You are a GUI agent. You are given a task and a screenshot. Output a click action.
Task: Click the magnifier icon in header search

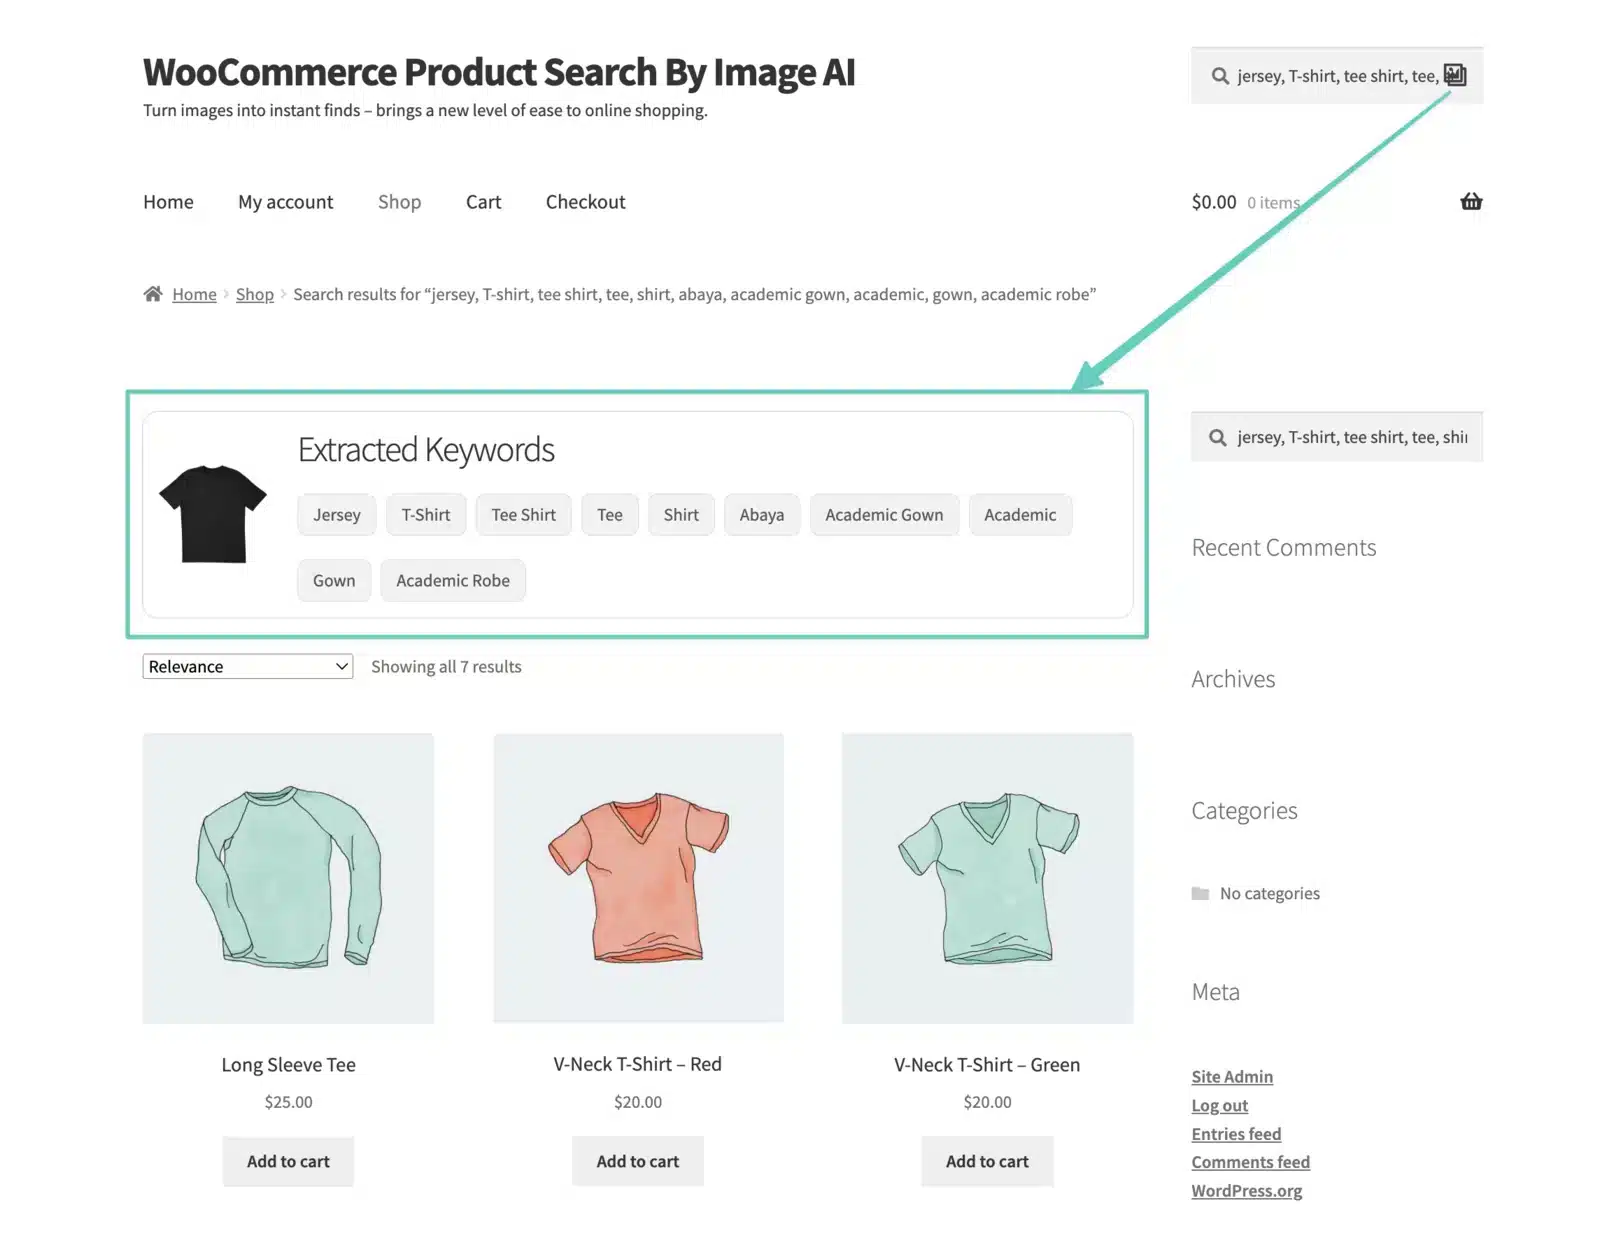pyautogui.click(x=1220, y=76)
